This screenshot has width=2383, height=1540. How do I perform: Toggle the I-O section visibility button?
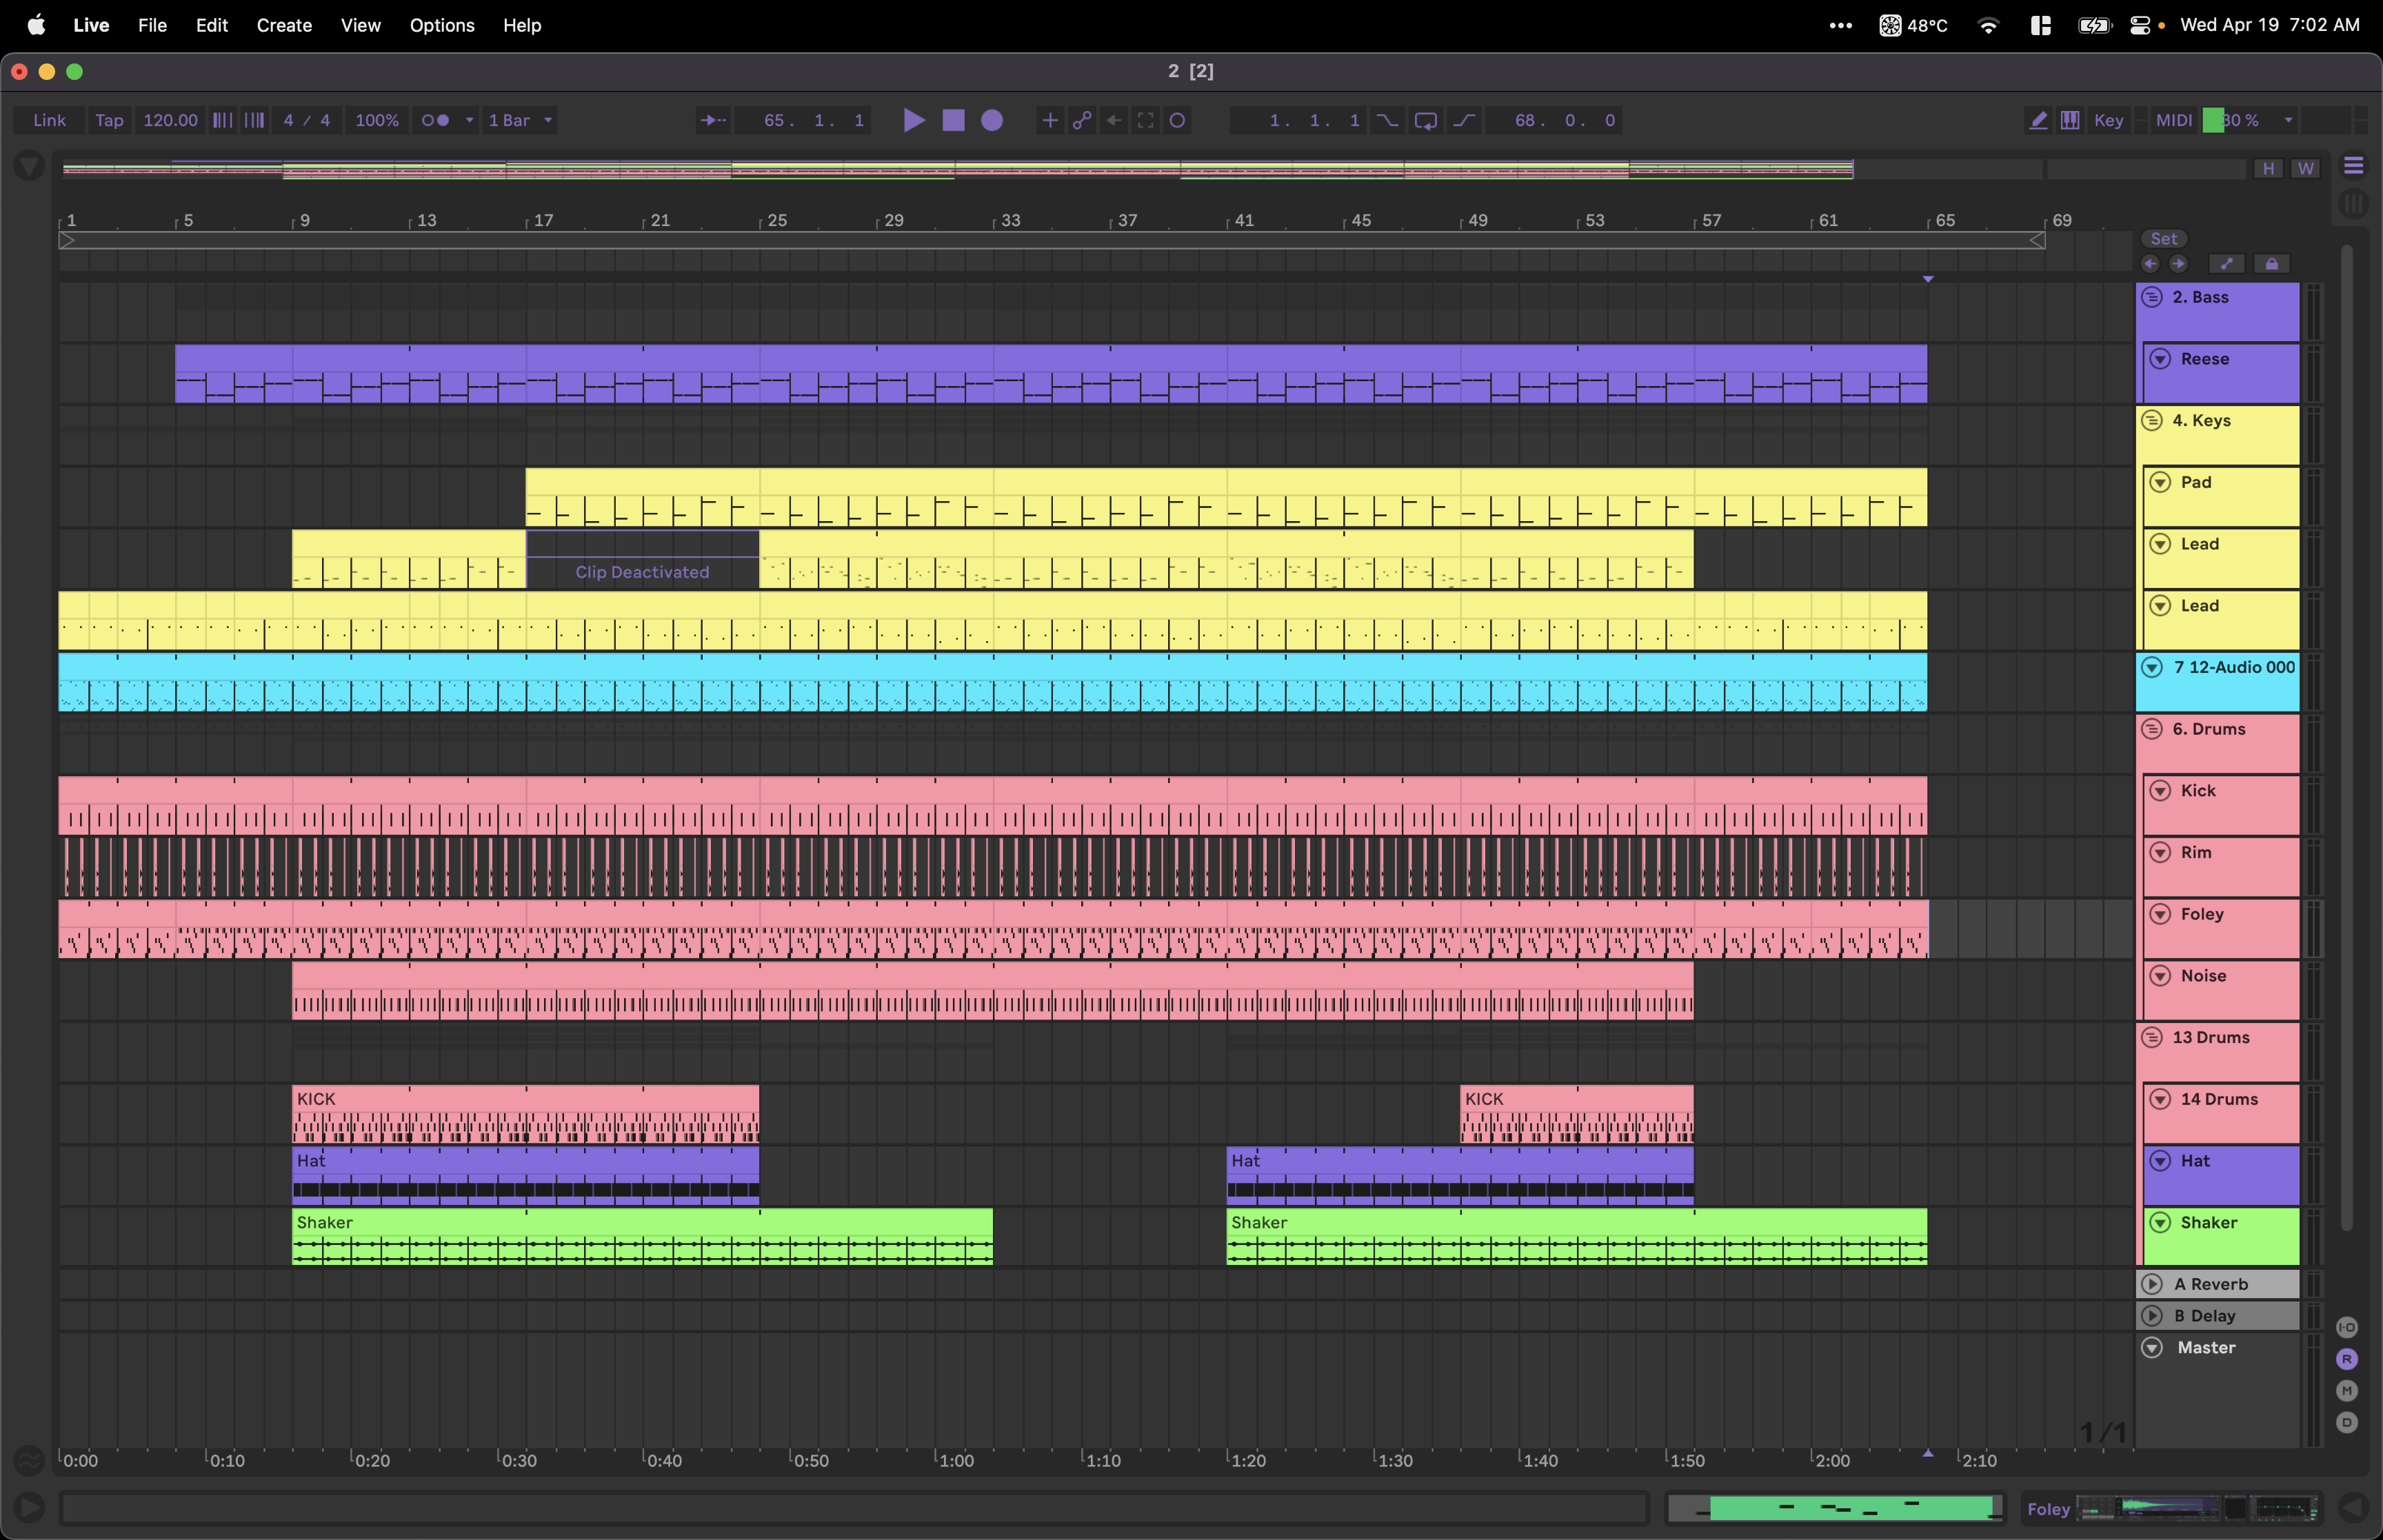(x=2347, y=1327)
